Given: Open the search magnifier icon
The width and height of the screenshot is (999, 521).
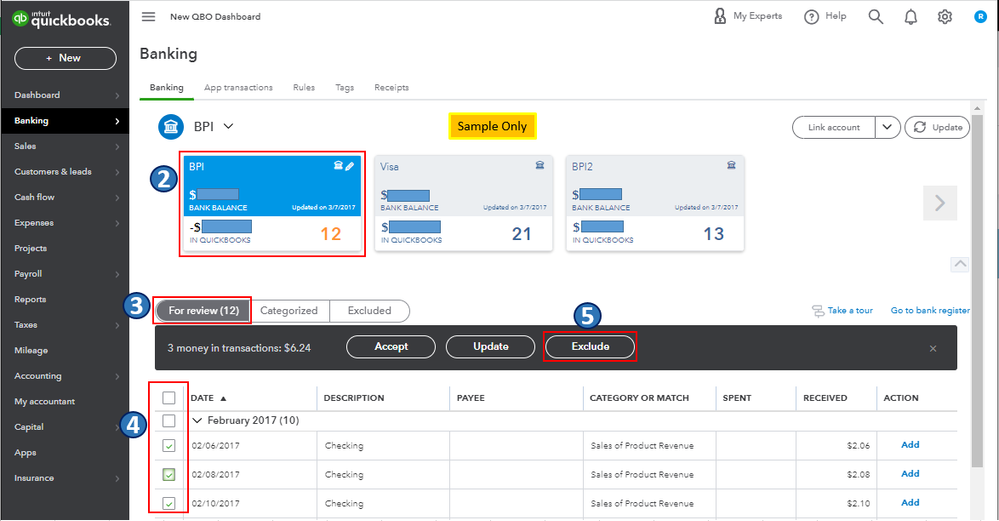Looking at the screenshot, I should tap(876, 17).
